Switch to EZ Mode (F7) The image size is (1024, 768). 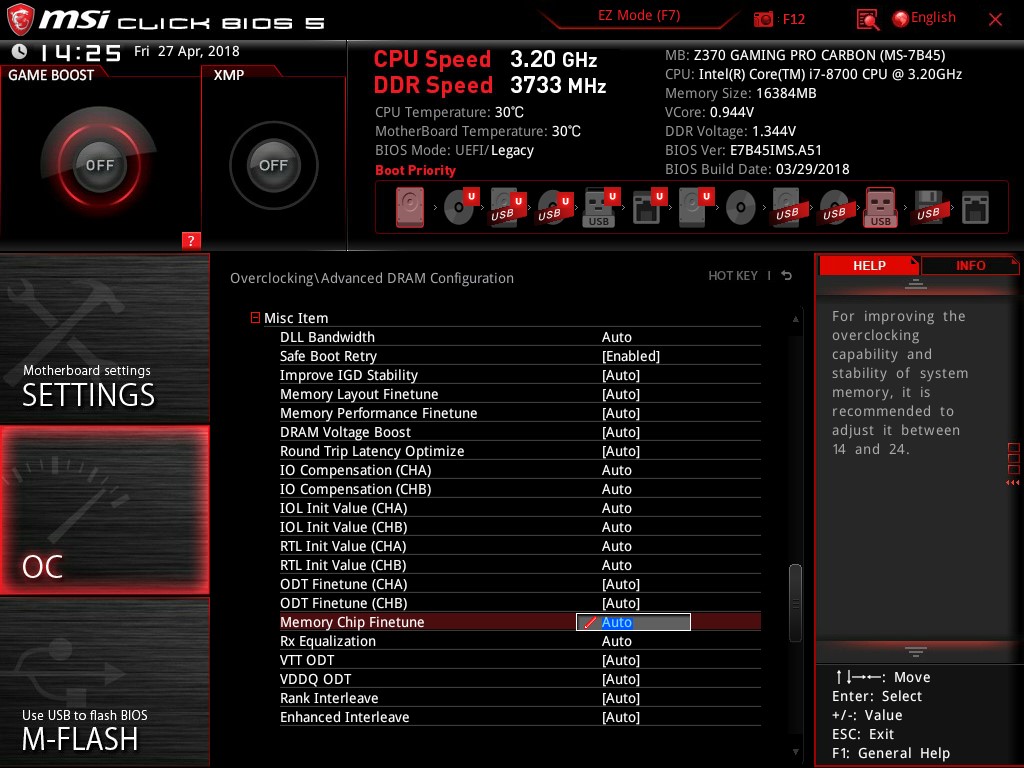(639, 16)
